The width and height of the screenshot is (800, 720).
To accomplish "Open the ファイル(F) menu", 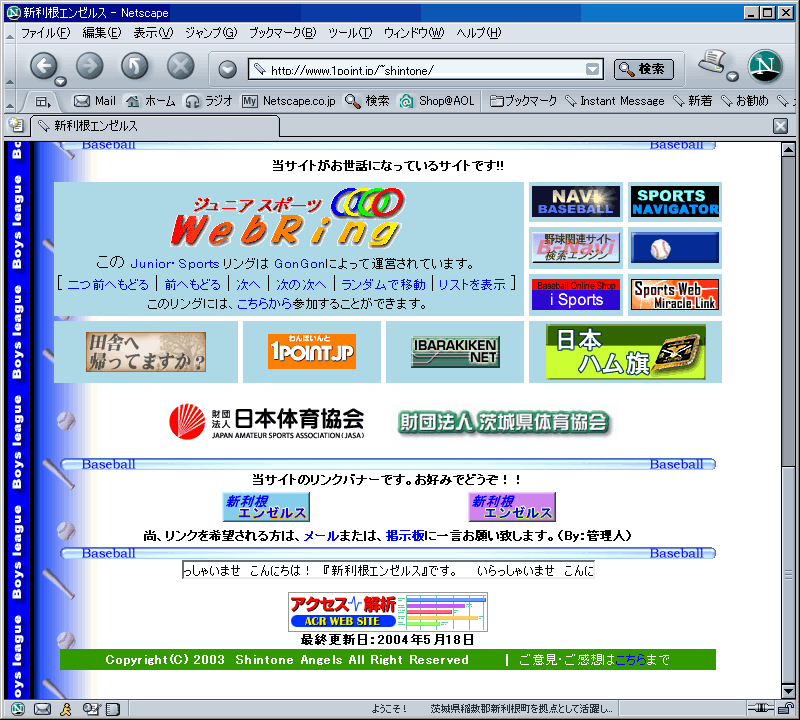I will (x=45, y=33).
